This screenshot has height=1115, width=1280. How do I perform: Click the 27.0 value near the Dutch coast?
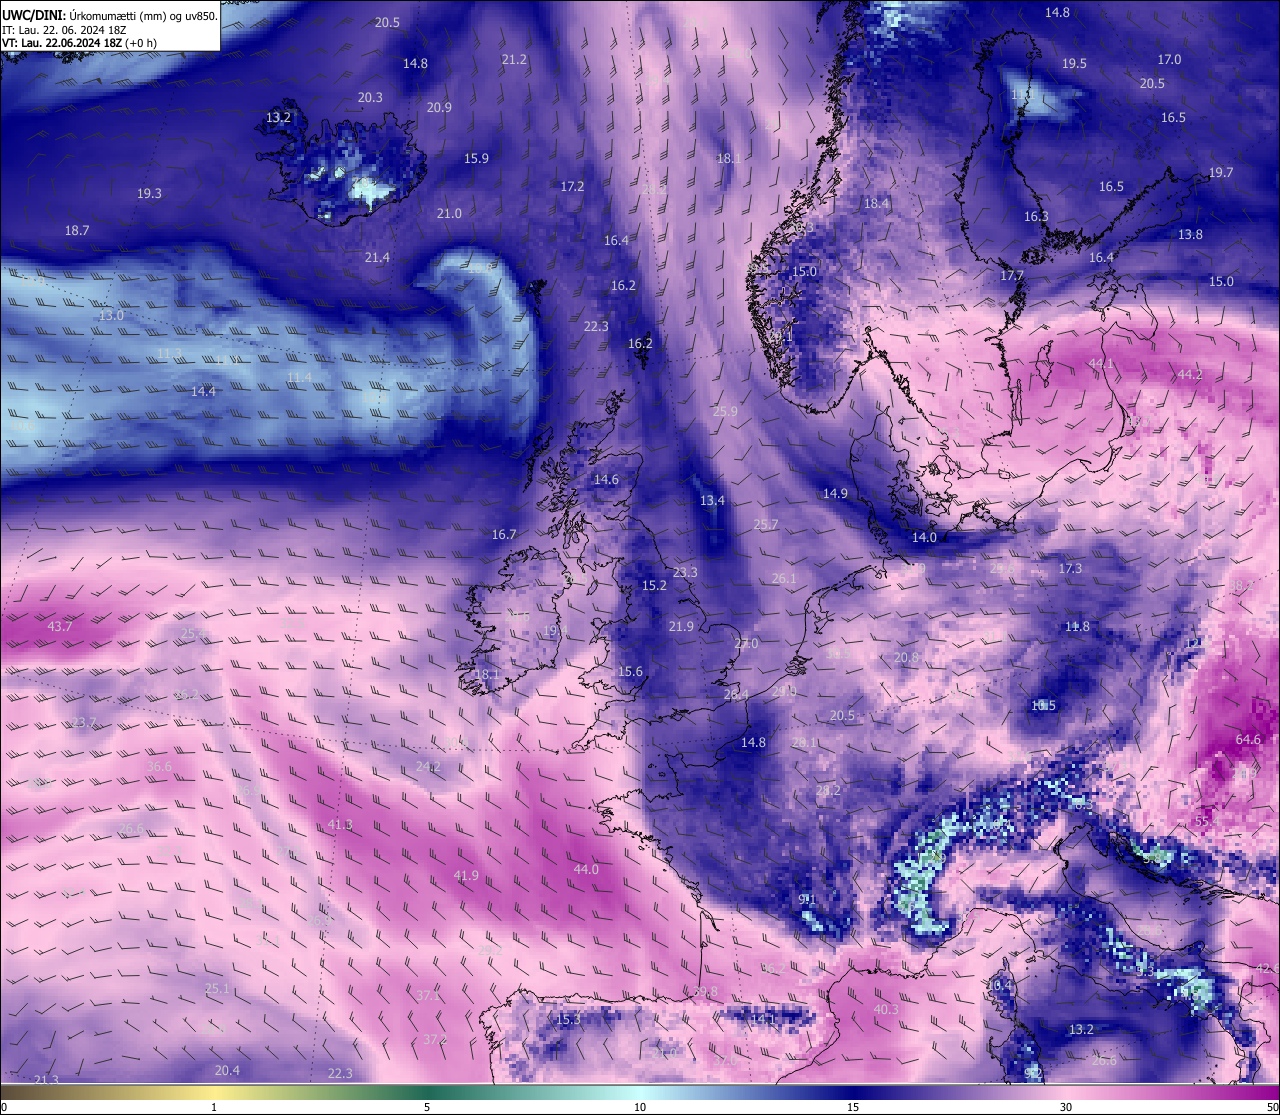click(746, 644)
